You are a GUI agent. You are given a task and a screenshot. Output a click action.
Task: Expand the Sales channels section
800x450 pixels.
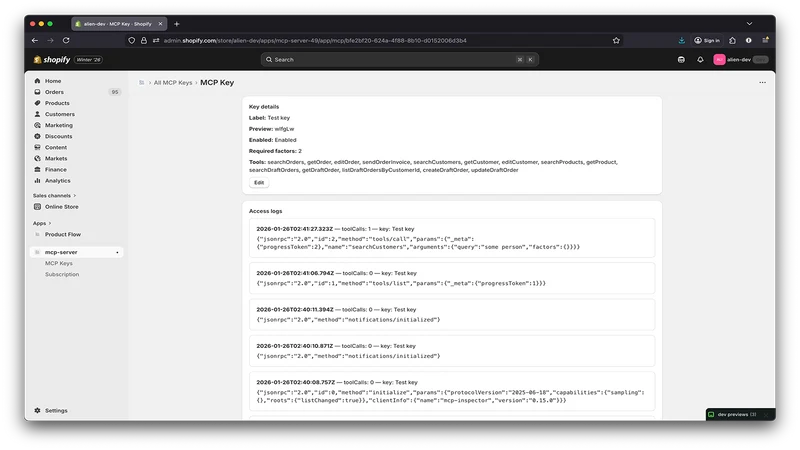click(54, 195)
